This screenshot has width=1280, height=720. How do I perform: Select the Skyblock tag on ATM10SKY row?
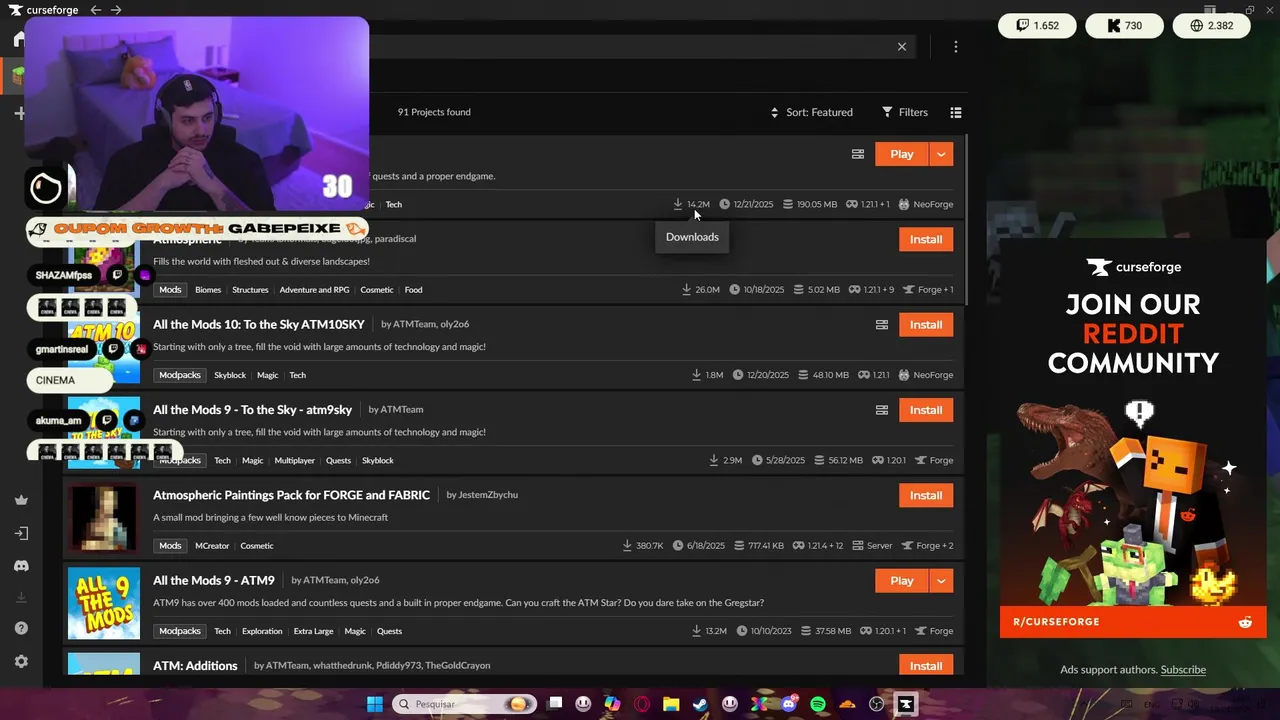tap(230, 375)
